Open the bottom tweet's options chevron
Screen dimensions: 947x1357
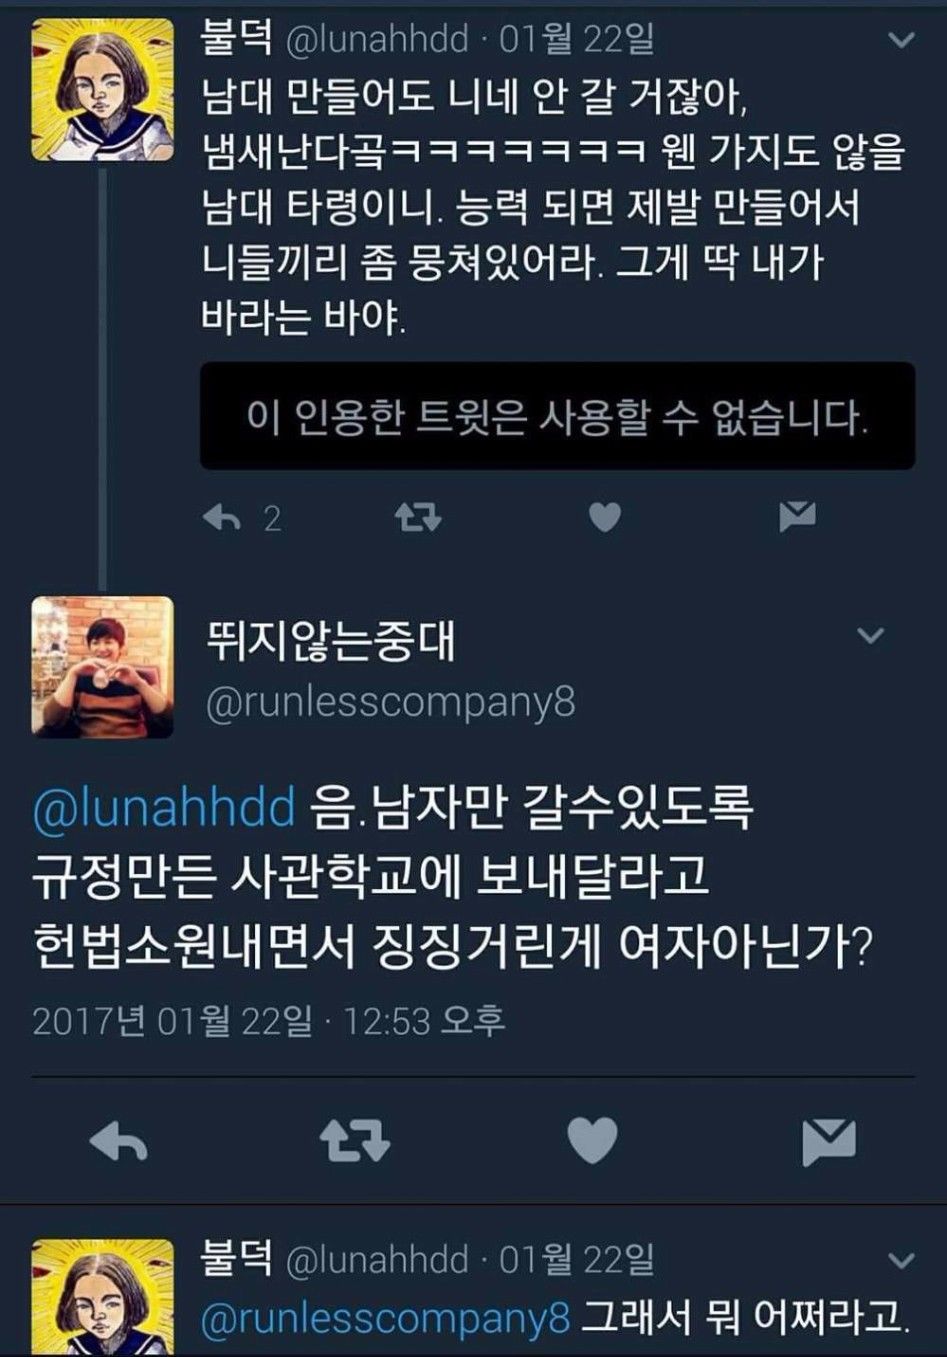pyautogui.click(x=902, y=1260)
